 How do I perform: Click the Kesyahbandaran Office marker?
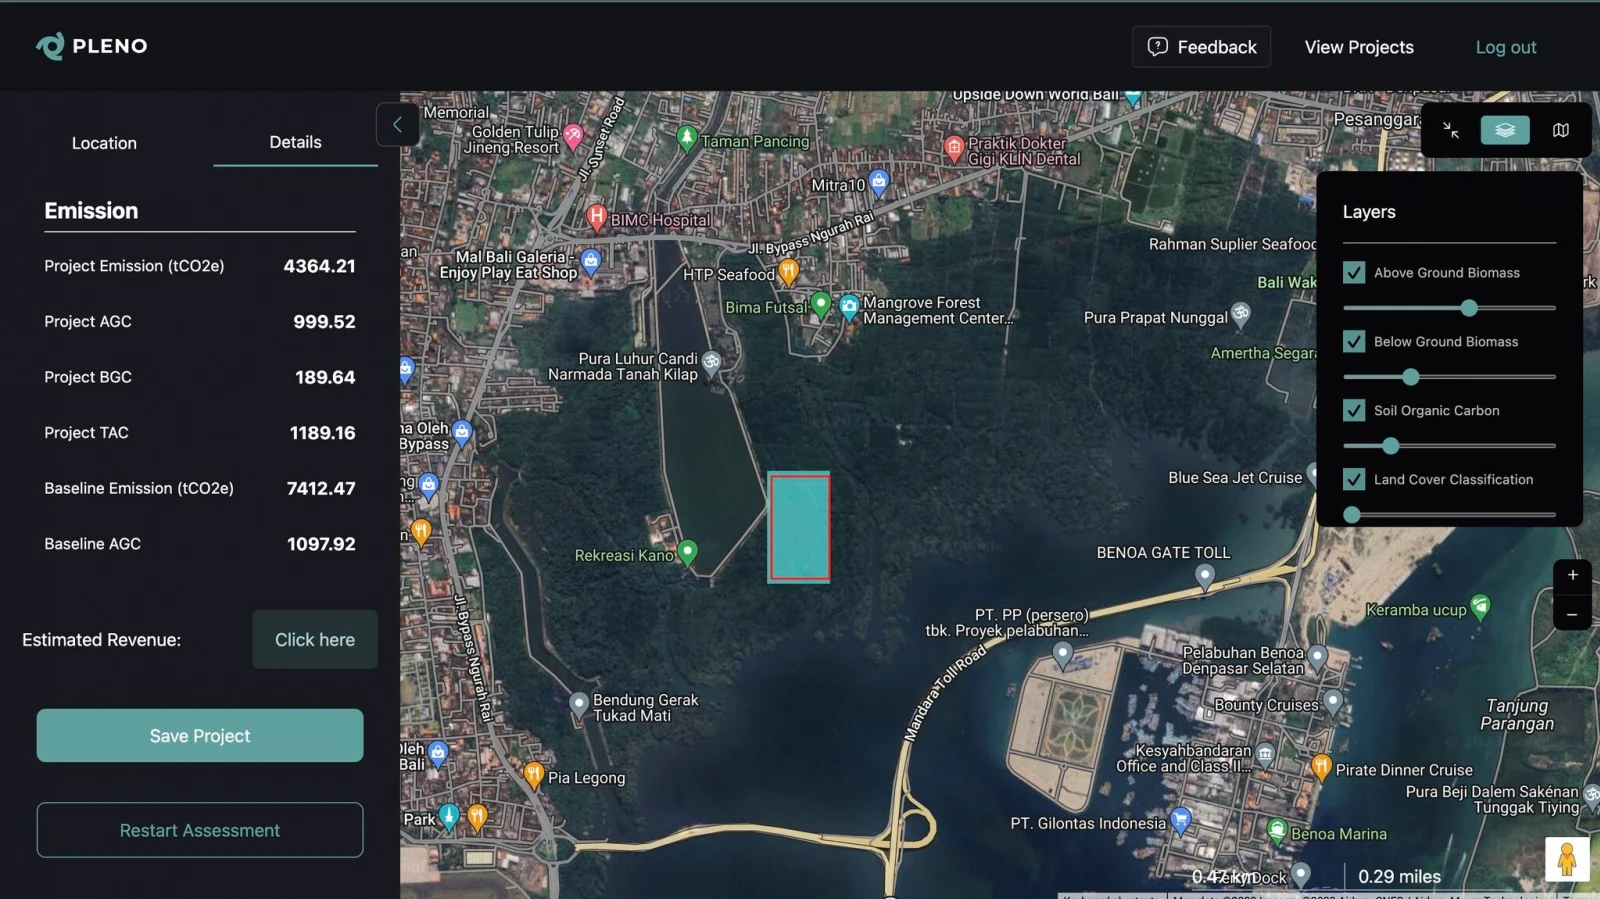pyautogui.click(x=1265, y=753)
